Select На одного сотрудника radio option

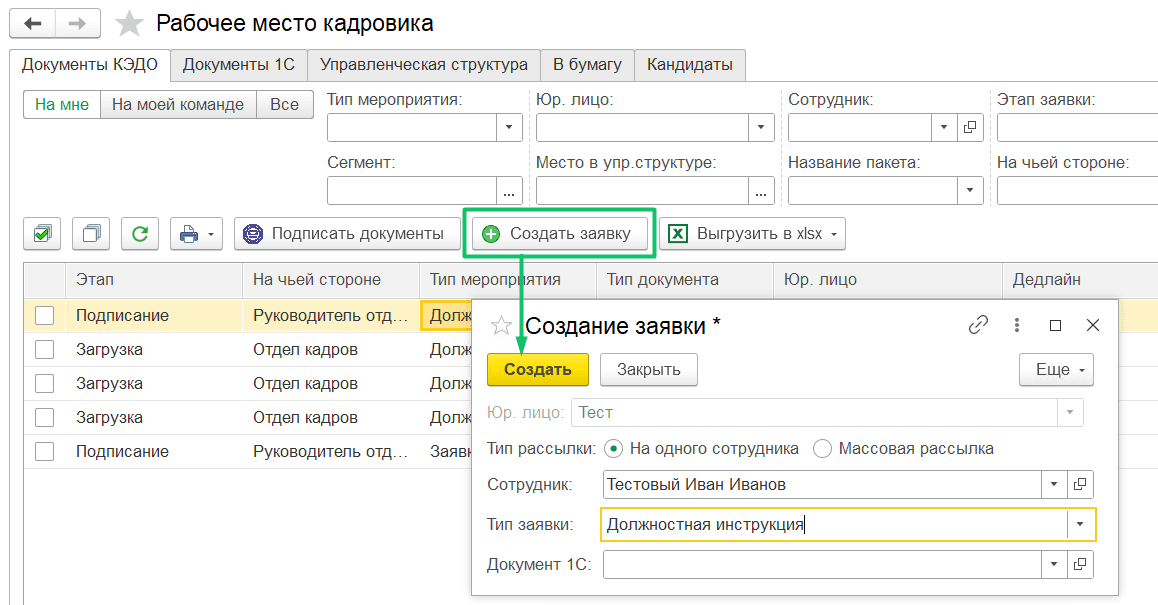[x=613, y=448]
